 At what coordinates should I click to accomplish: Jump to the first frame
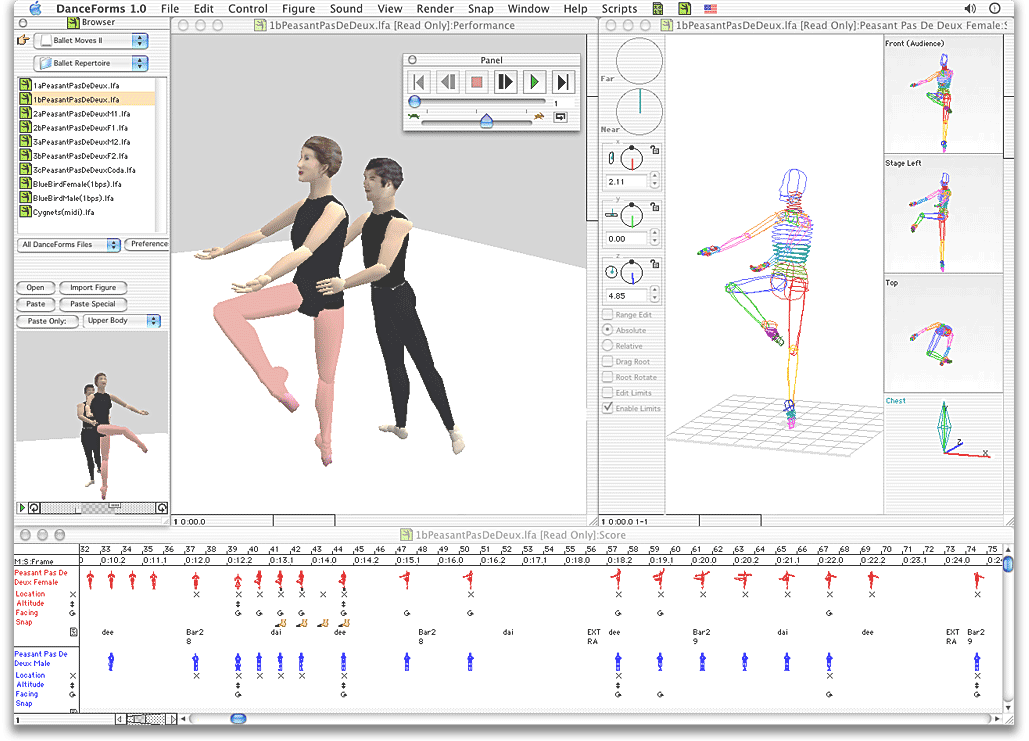[x=419, y=82]
